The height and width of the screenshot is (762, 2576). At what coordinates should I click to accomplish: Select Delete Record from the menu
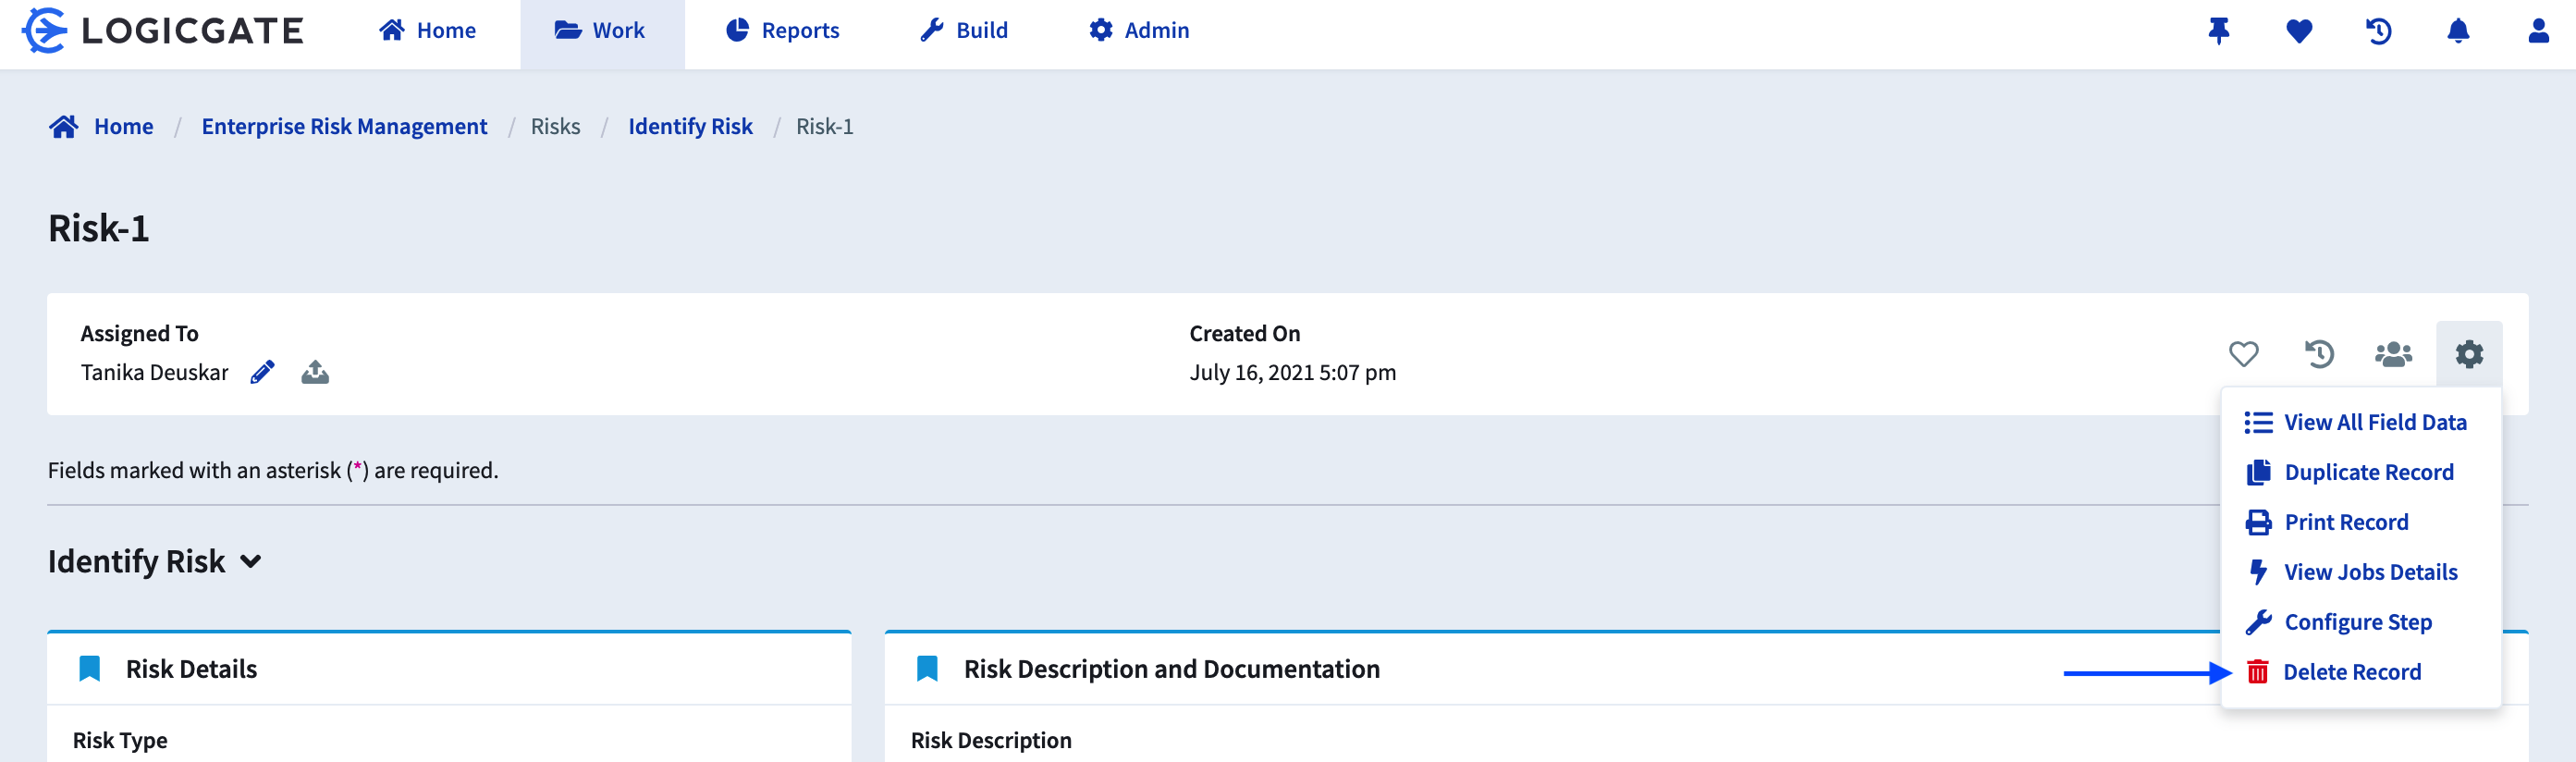tap(2351, 672)
